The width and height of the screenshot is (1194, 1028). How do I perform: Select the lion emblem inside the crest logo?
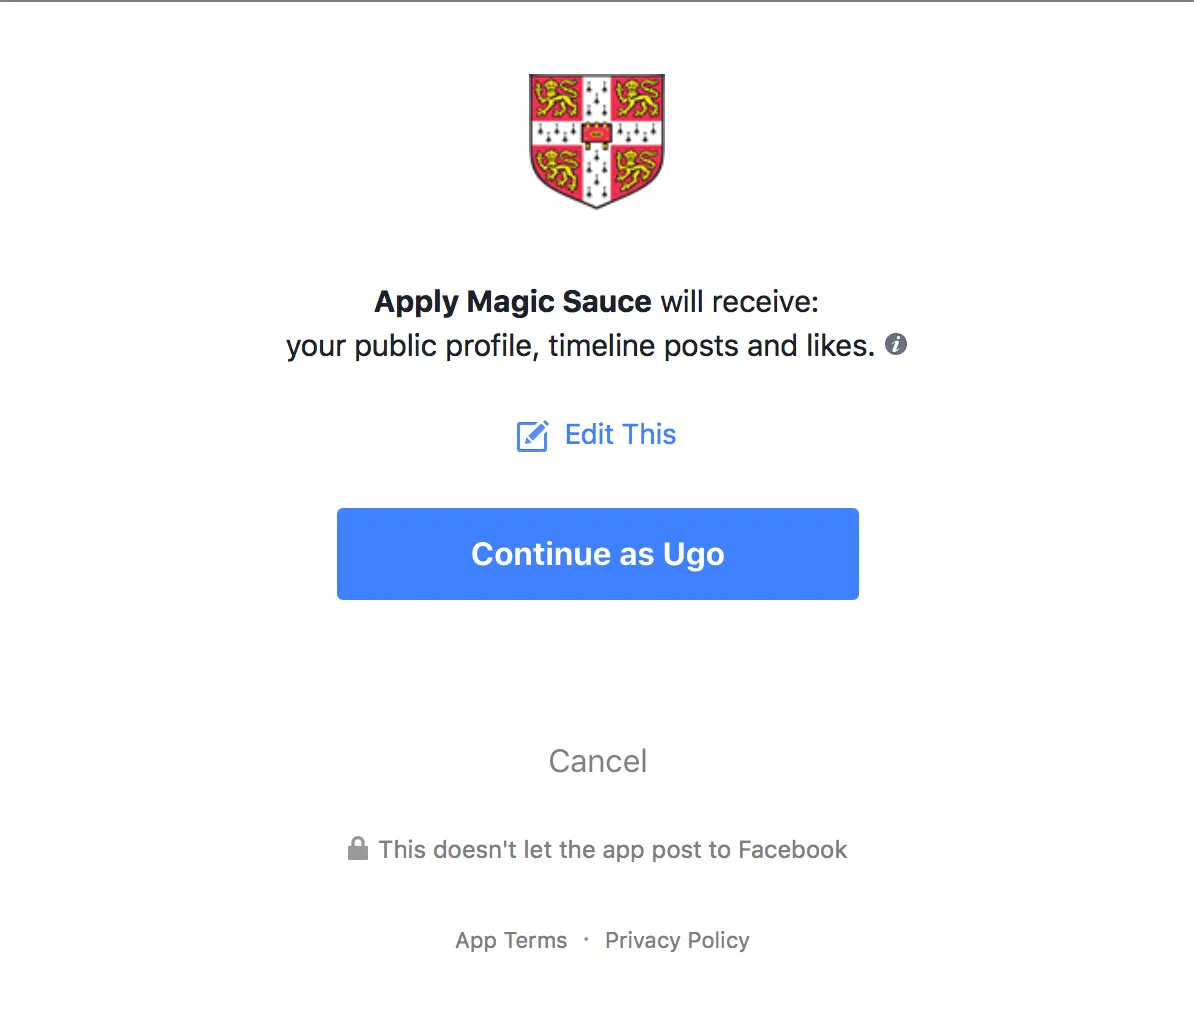(x=556, y=97)
